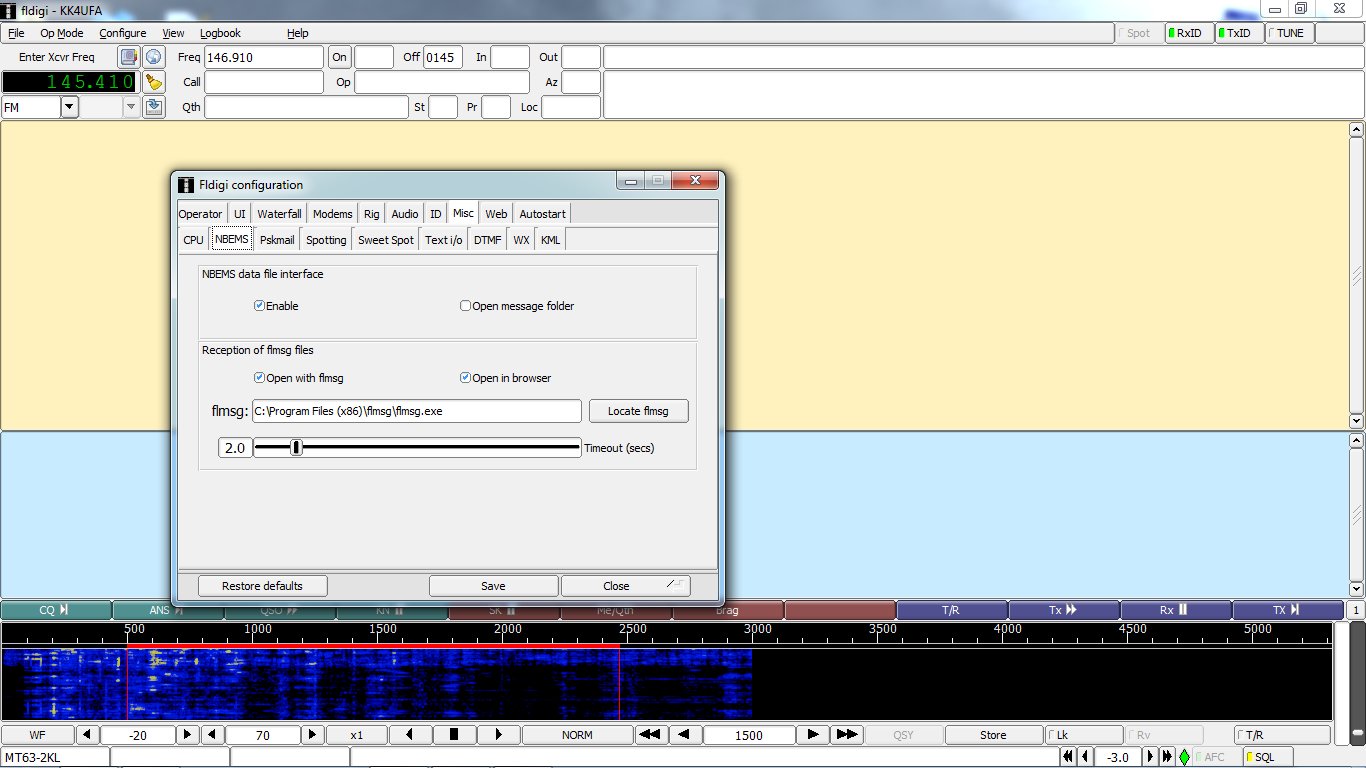Toggle bottom T/R transmit button
Screen dimensions: 1366x768
[x=1283, y=734]
